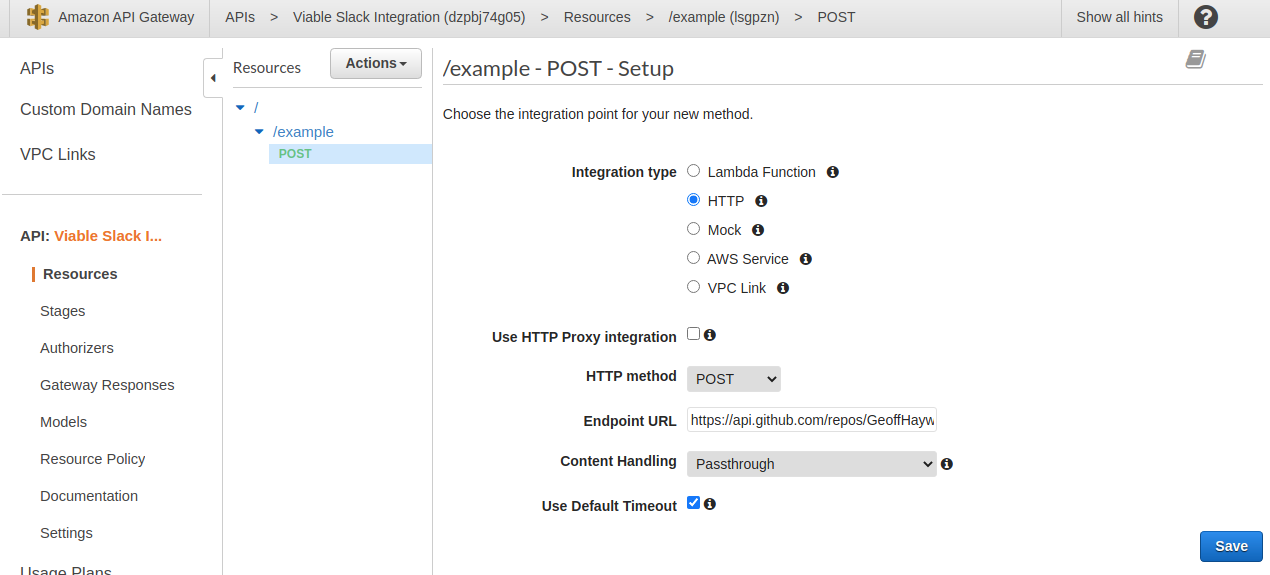
Task: Select Mock integration type
Action: pyautogui.click(x=693, y=229)
